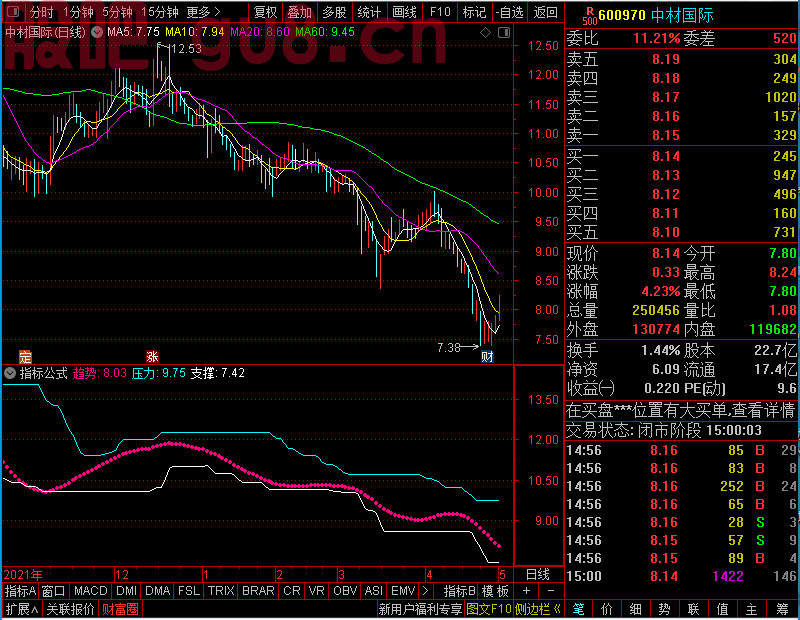Click the 返回 back button
800x620 pixels.
click(x=545, y=12)
